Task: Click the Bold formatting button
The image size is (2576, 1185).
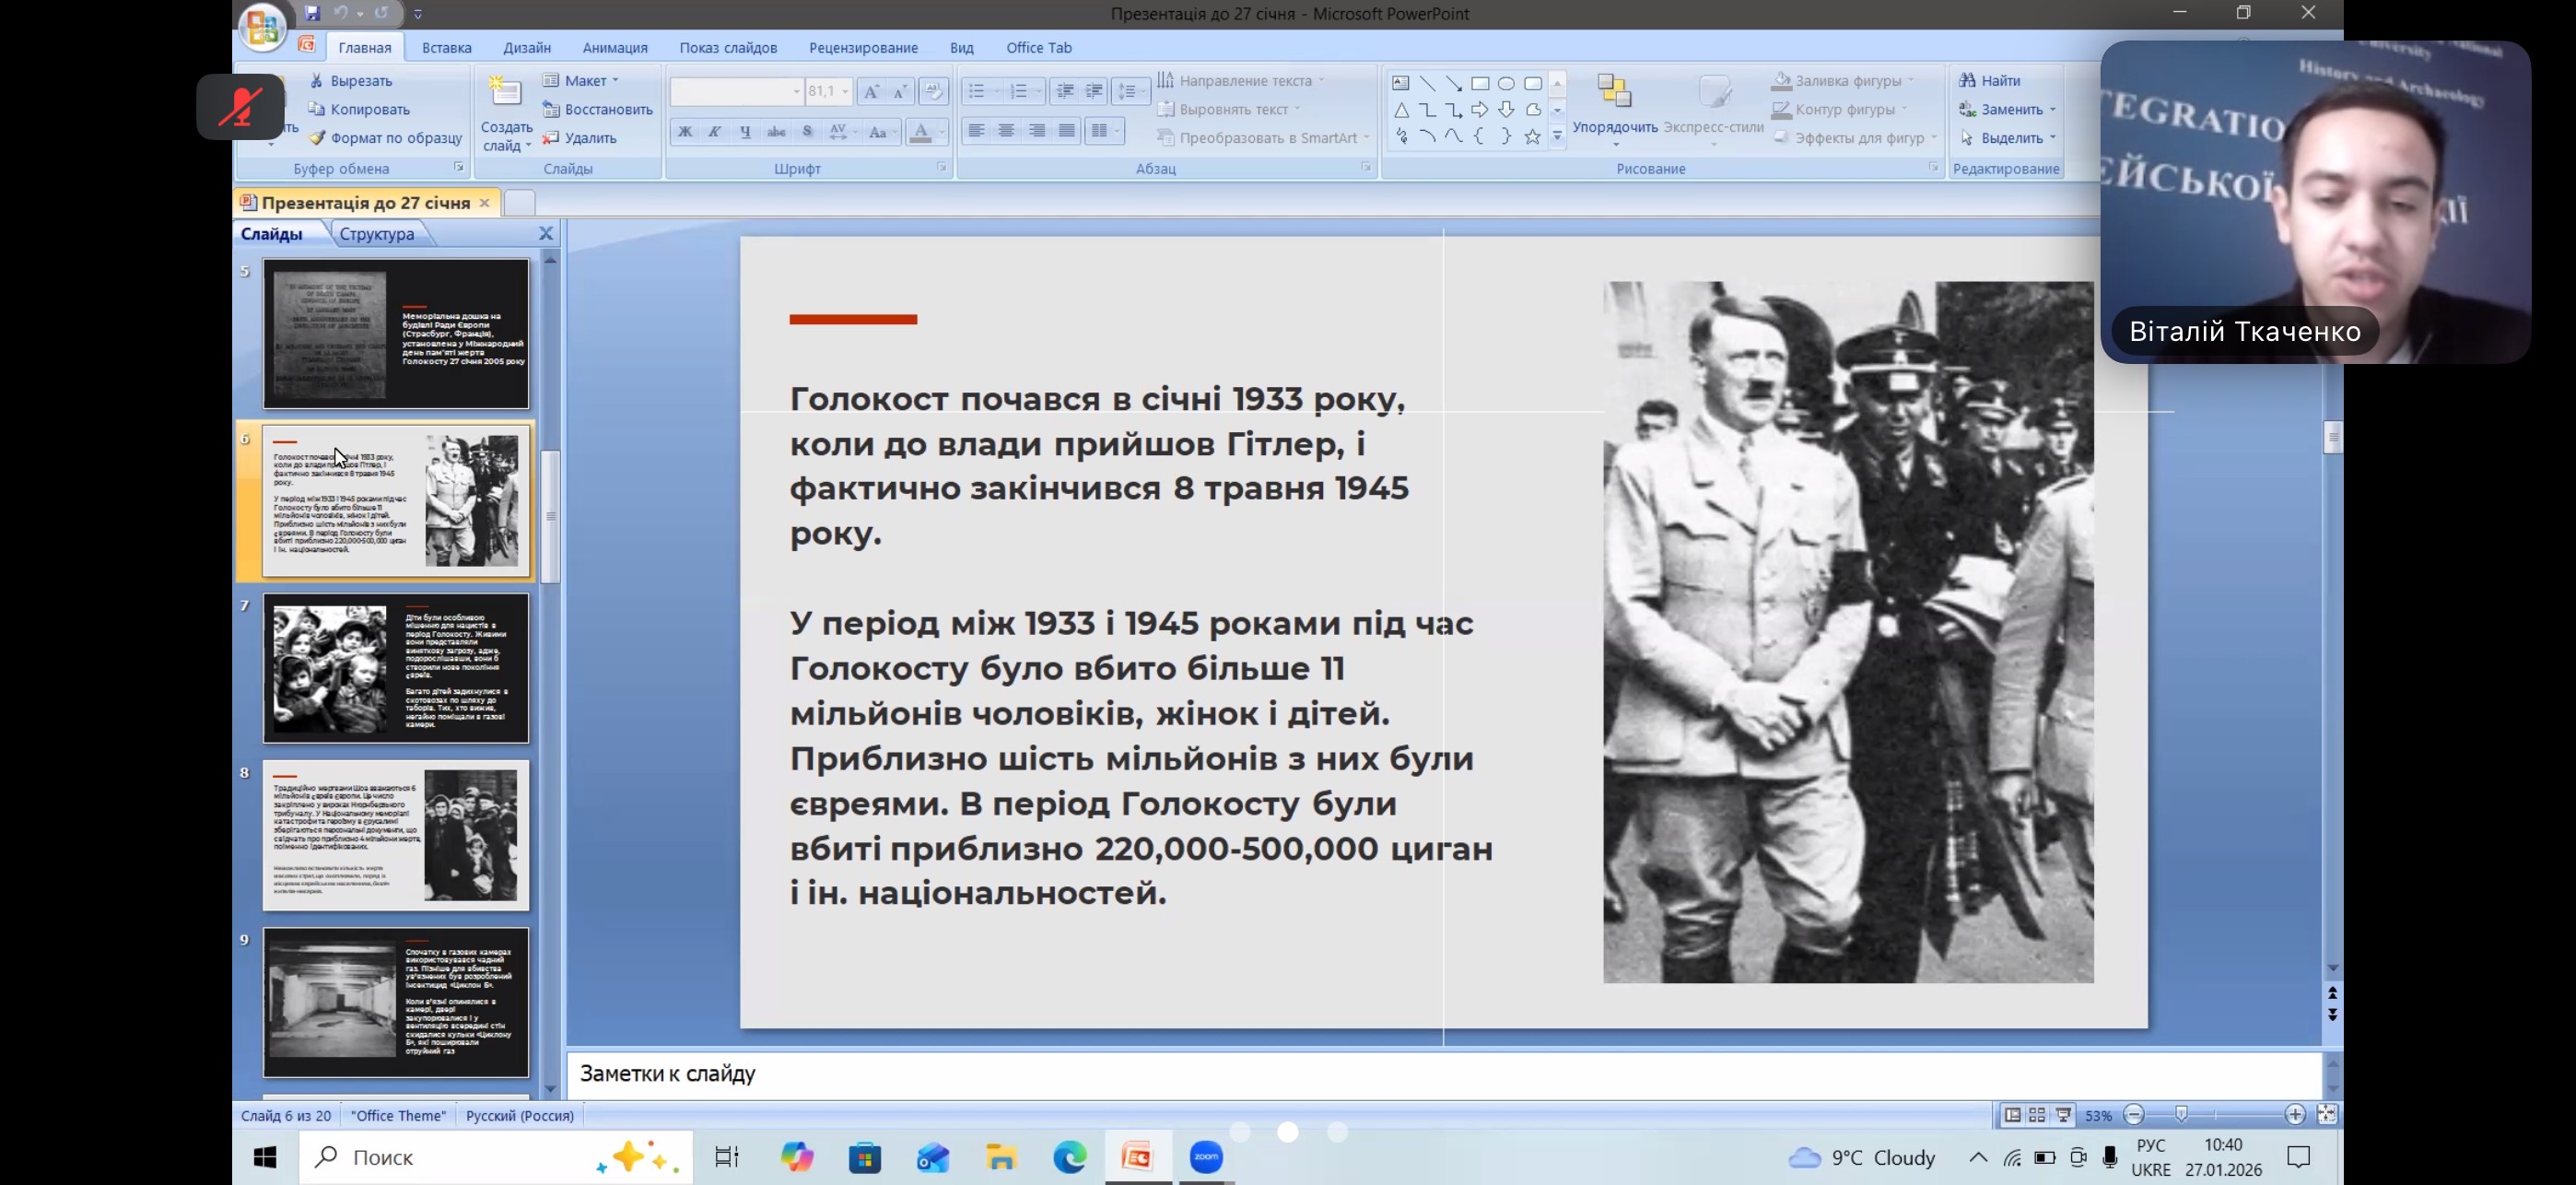Action: 685,132
